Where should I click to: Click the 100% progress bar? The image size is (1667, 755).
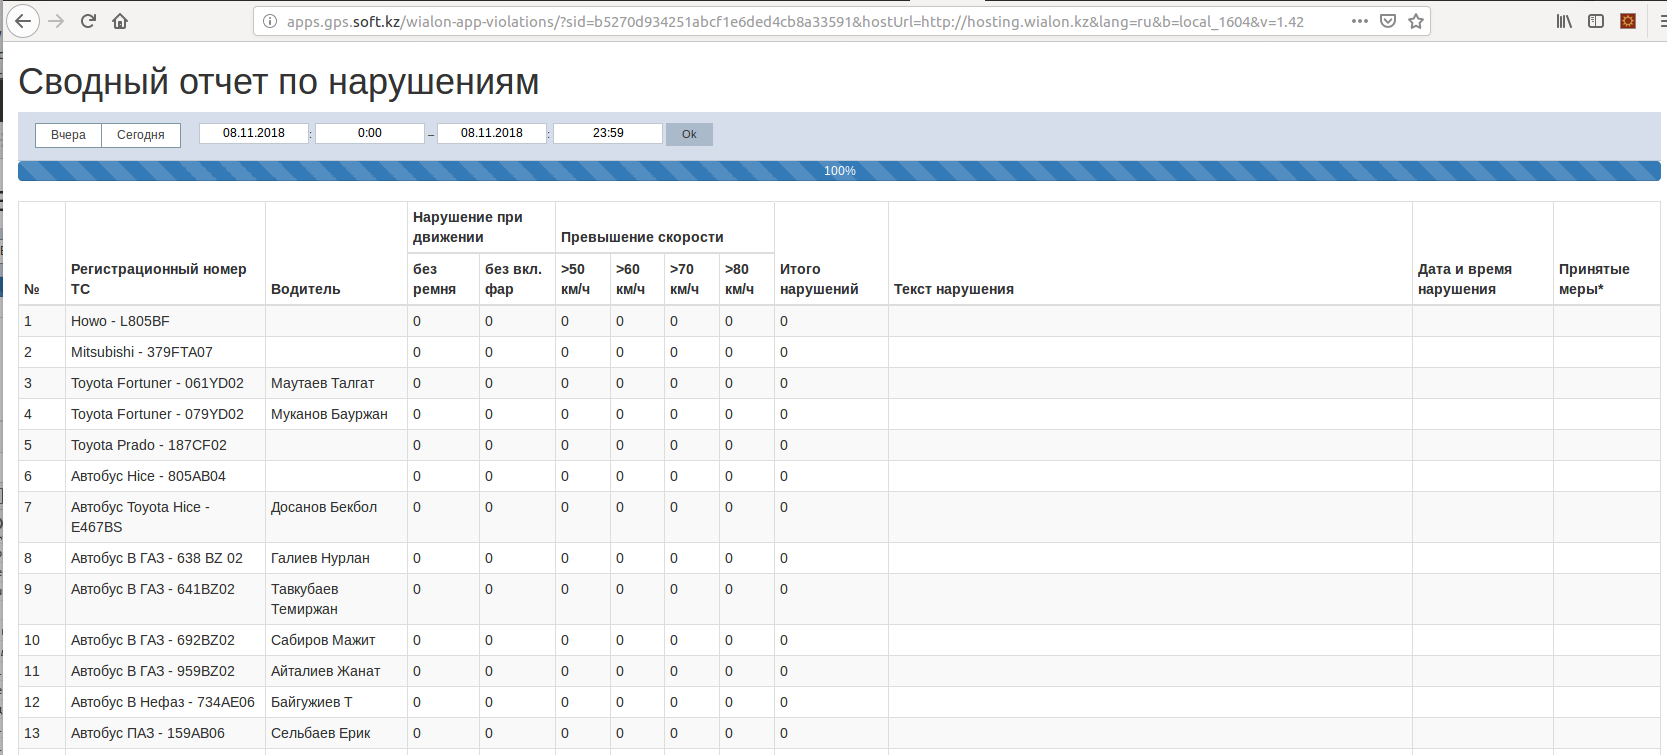click(x=839, y=171)
